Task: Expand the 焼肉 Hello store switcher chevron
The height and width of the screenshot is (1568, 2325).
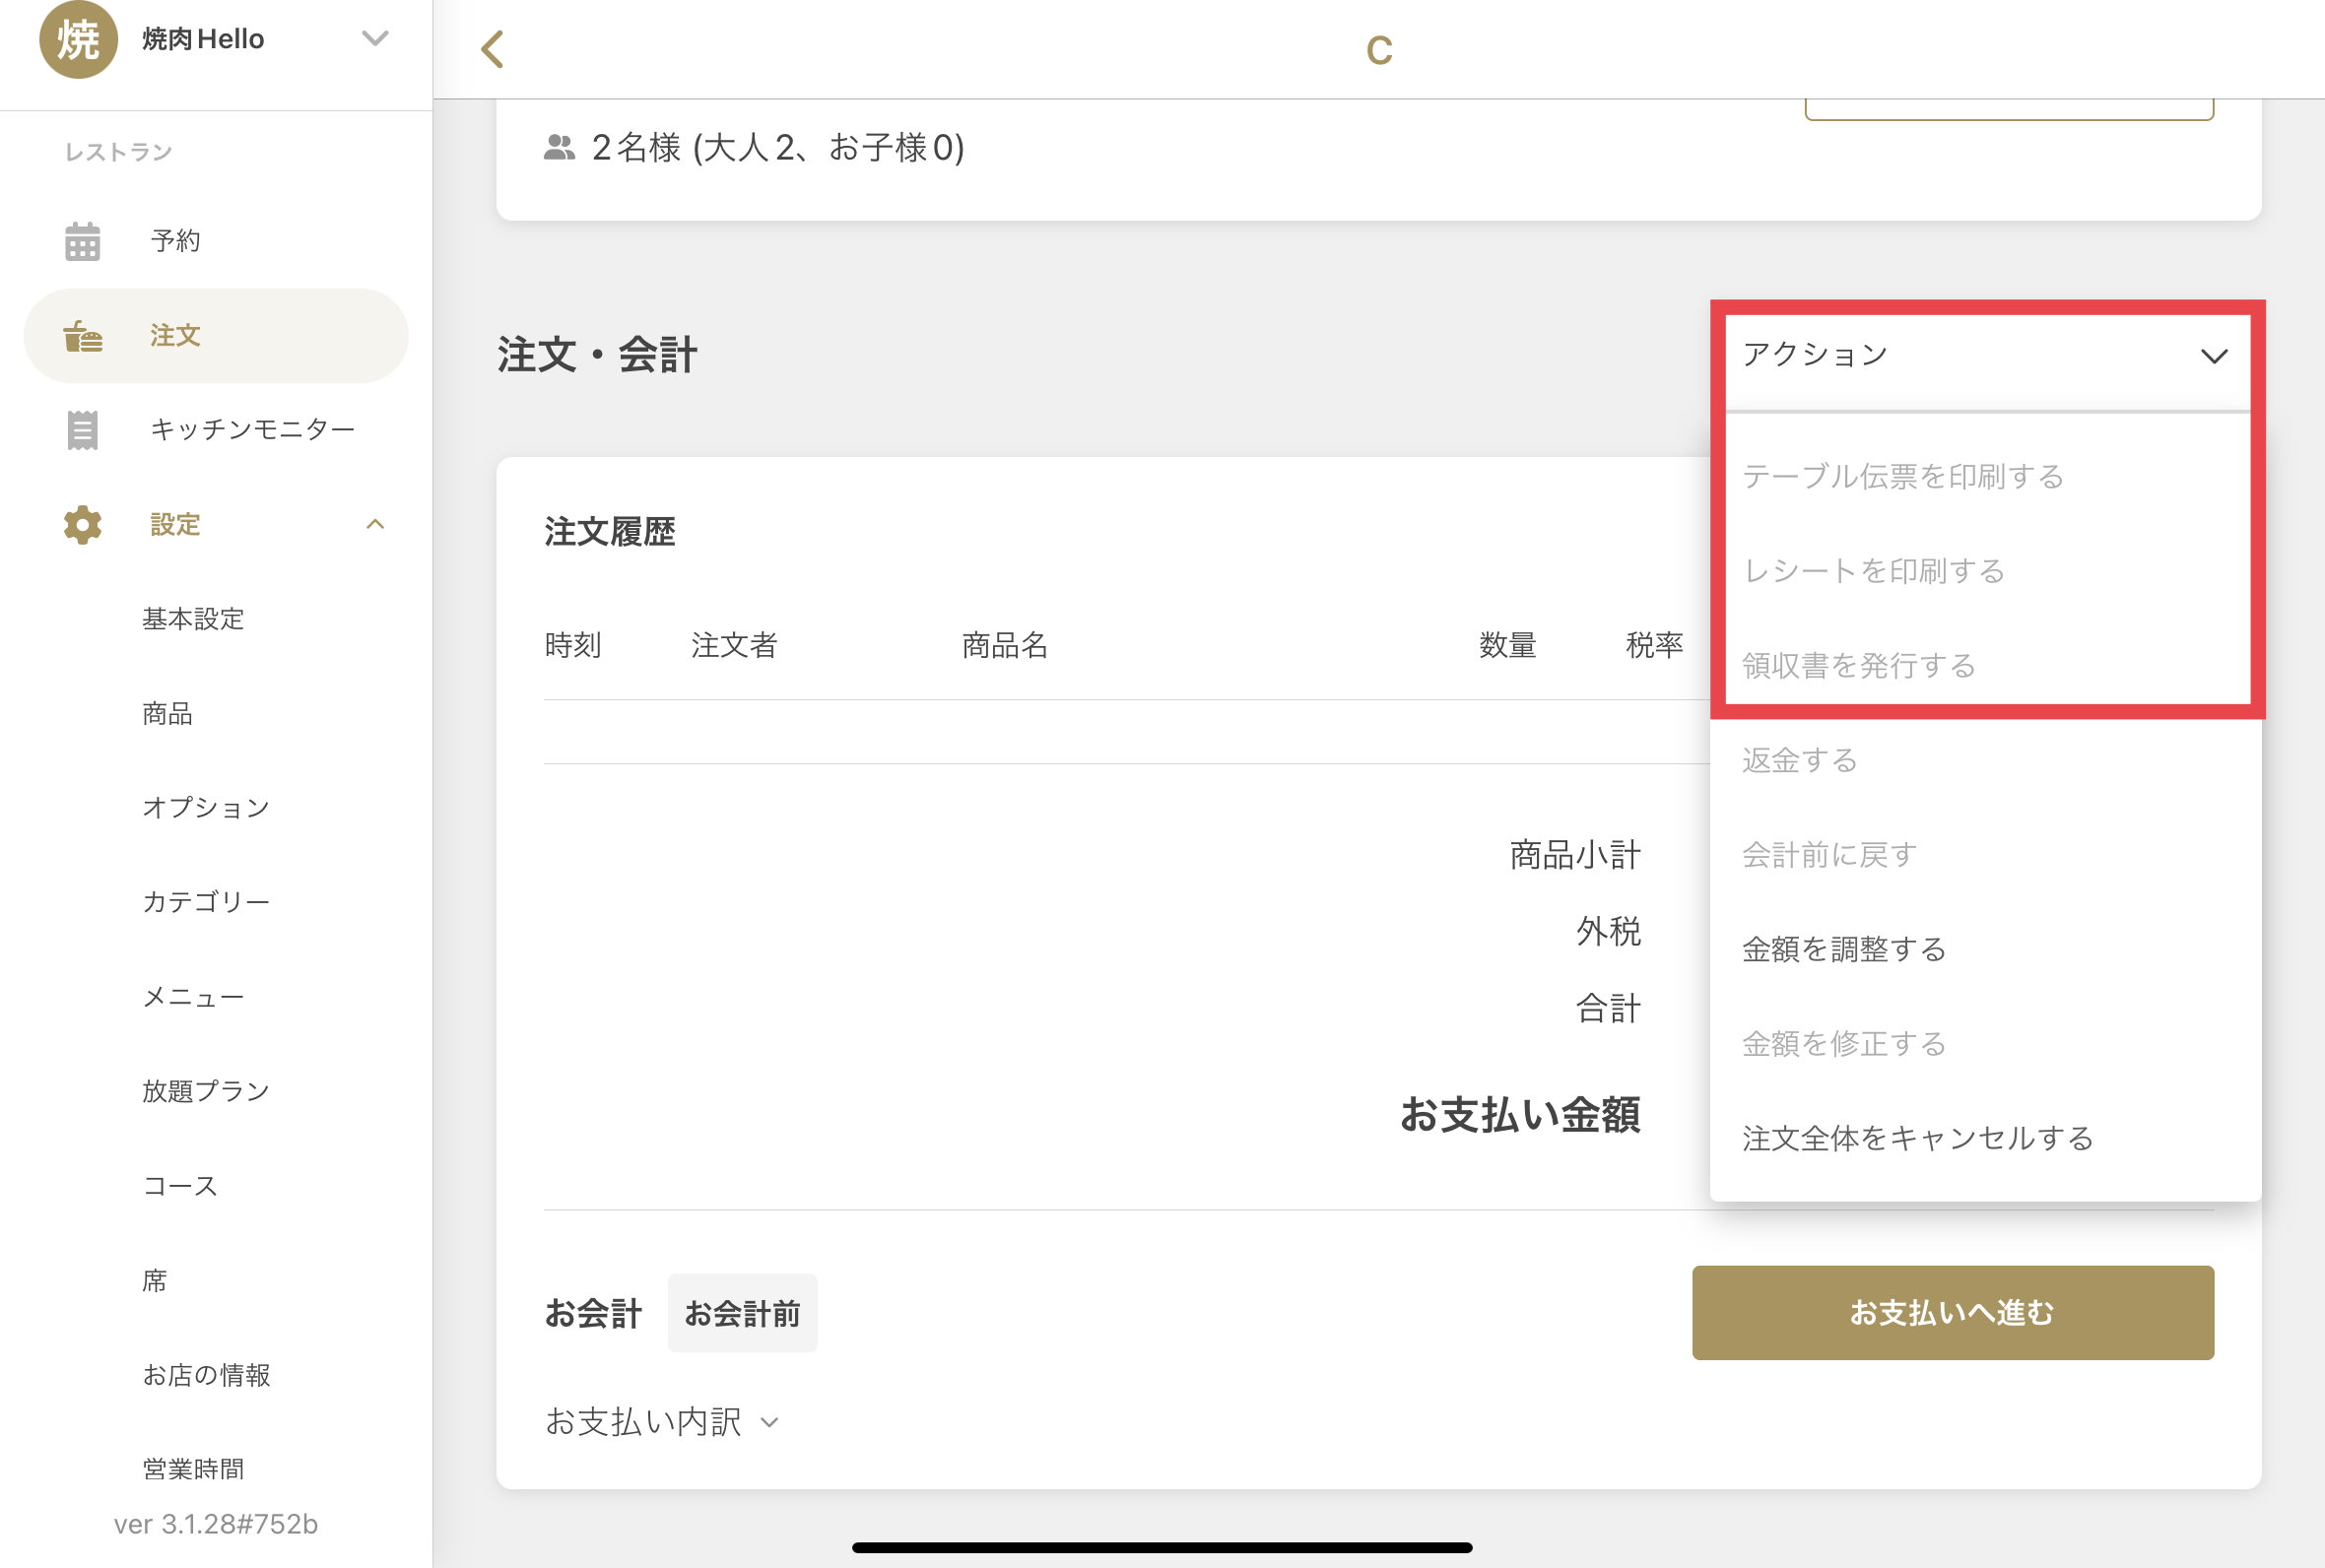Action: click(375, 39)
